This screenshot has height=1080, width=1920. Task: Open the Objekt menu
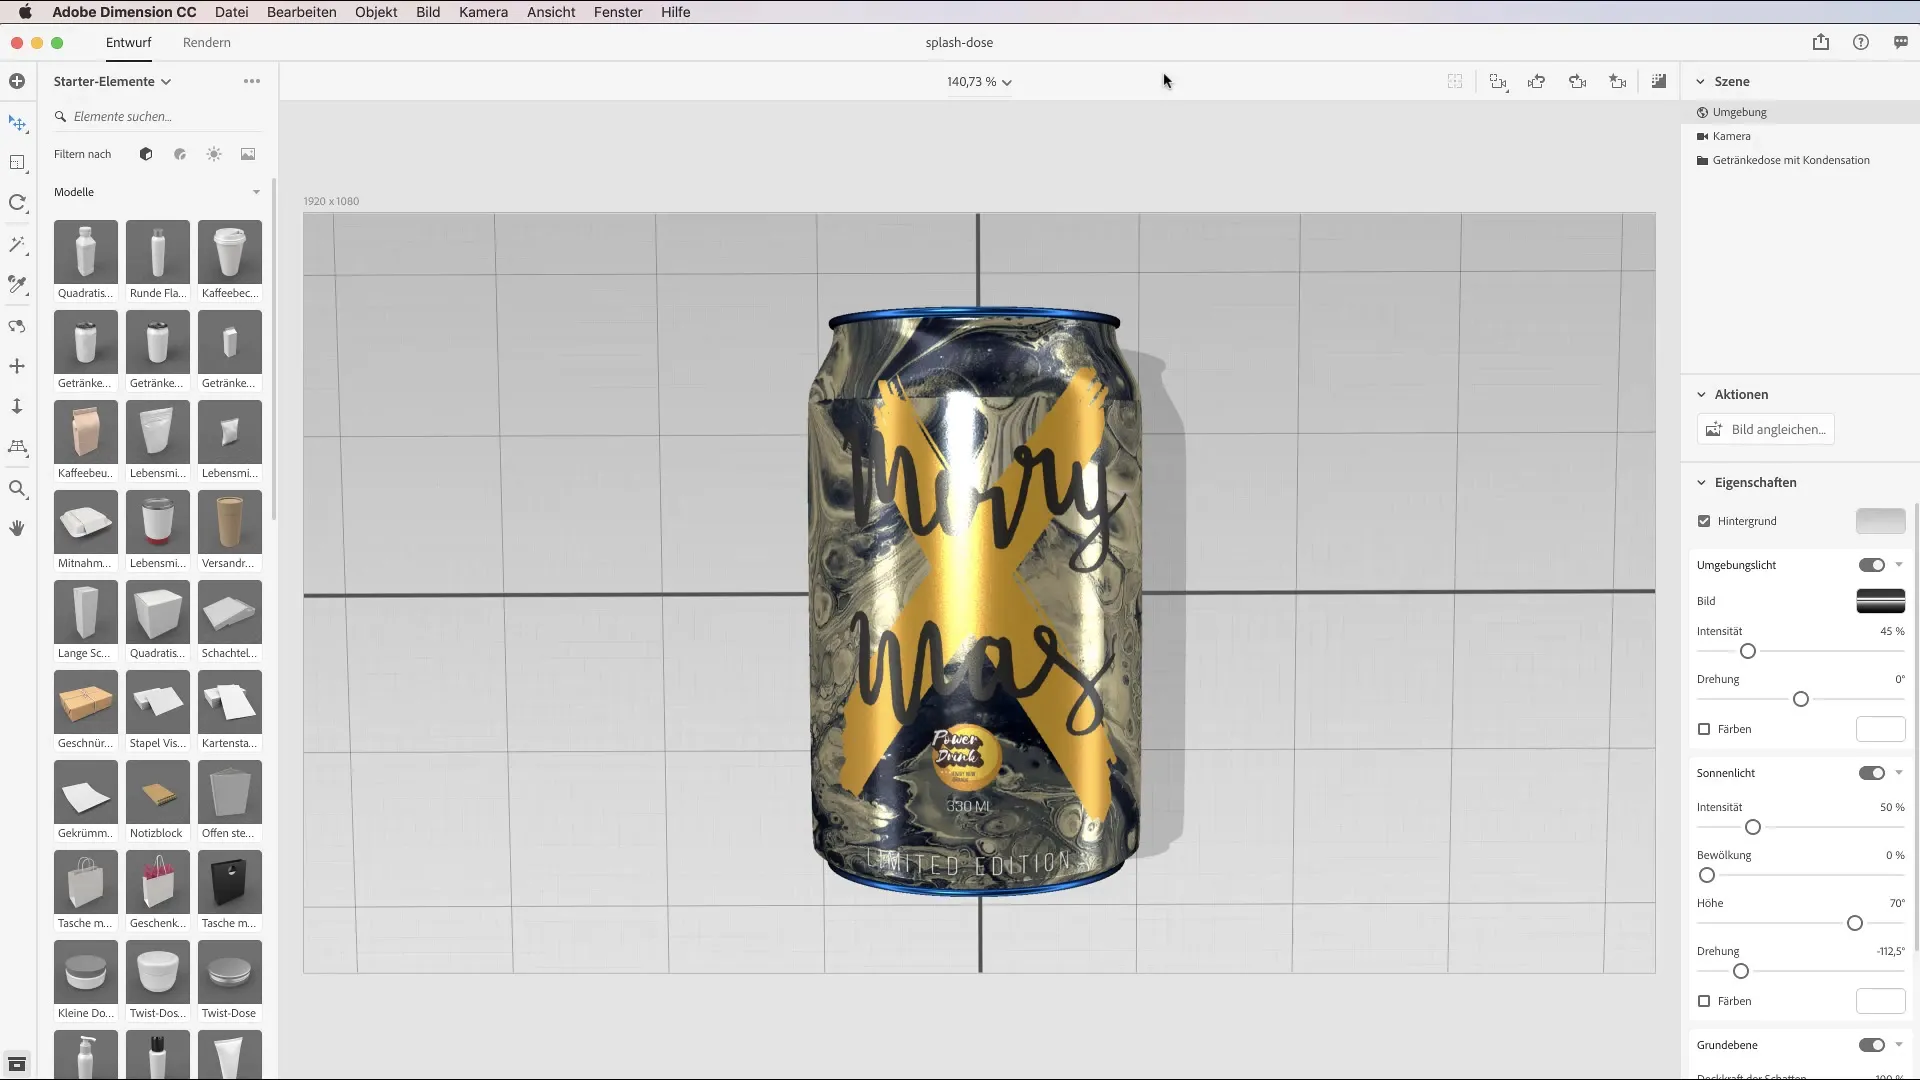(376, 12)
